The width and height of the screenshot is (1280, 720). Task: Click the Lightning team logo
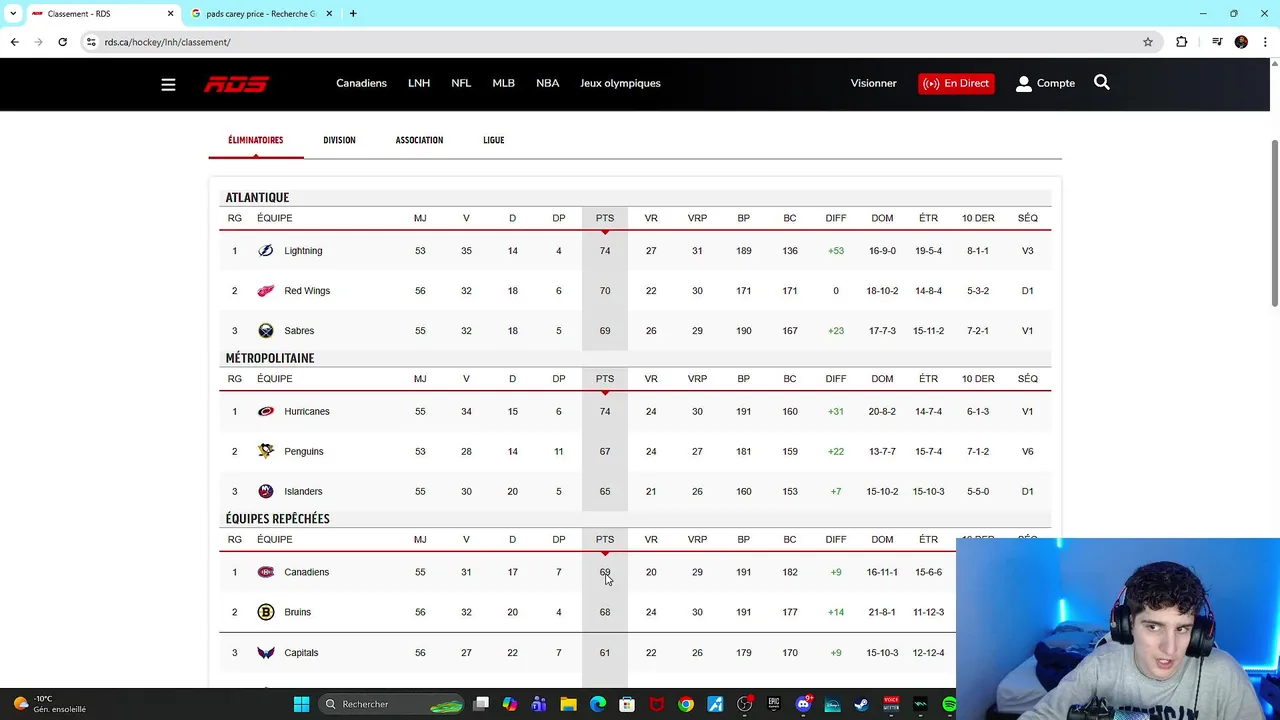tap(265, 251)
